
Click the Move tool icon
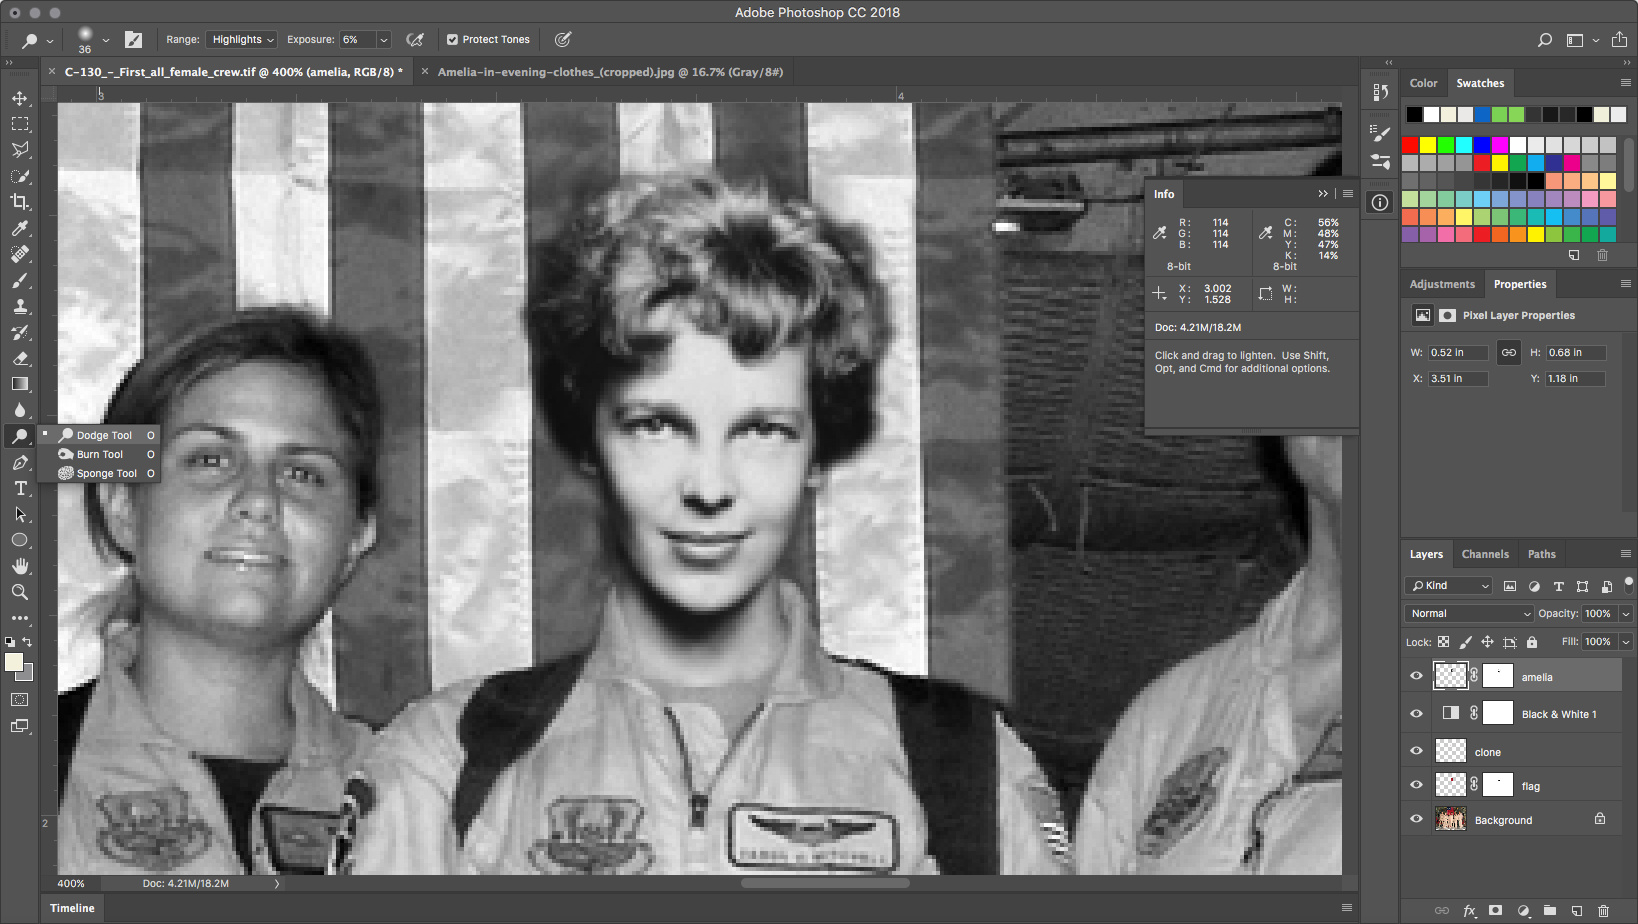coord(20,98)
